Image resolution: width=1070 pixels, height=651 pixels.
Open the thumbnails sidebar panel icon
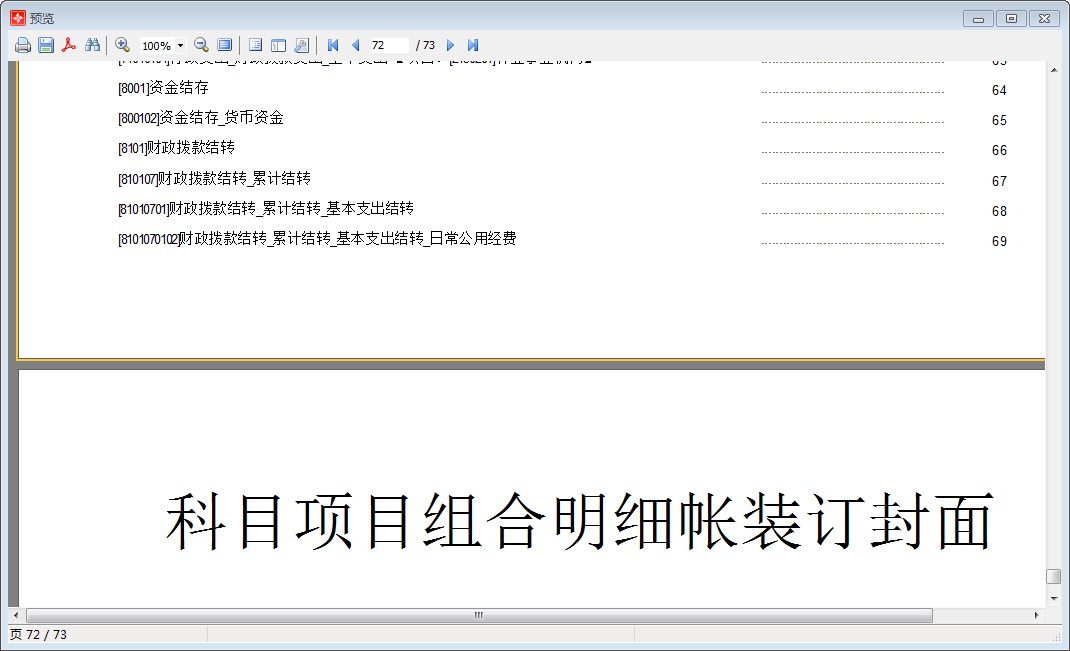coord(277,45)
